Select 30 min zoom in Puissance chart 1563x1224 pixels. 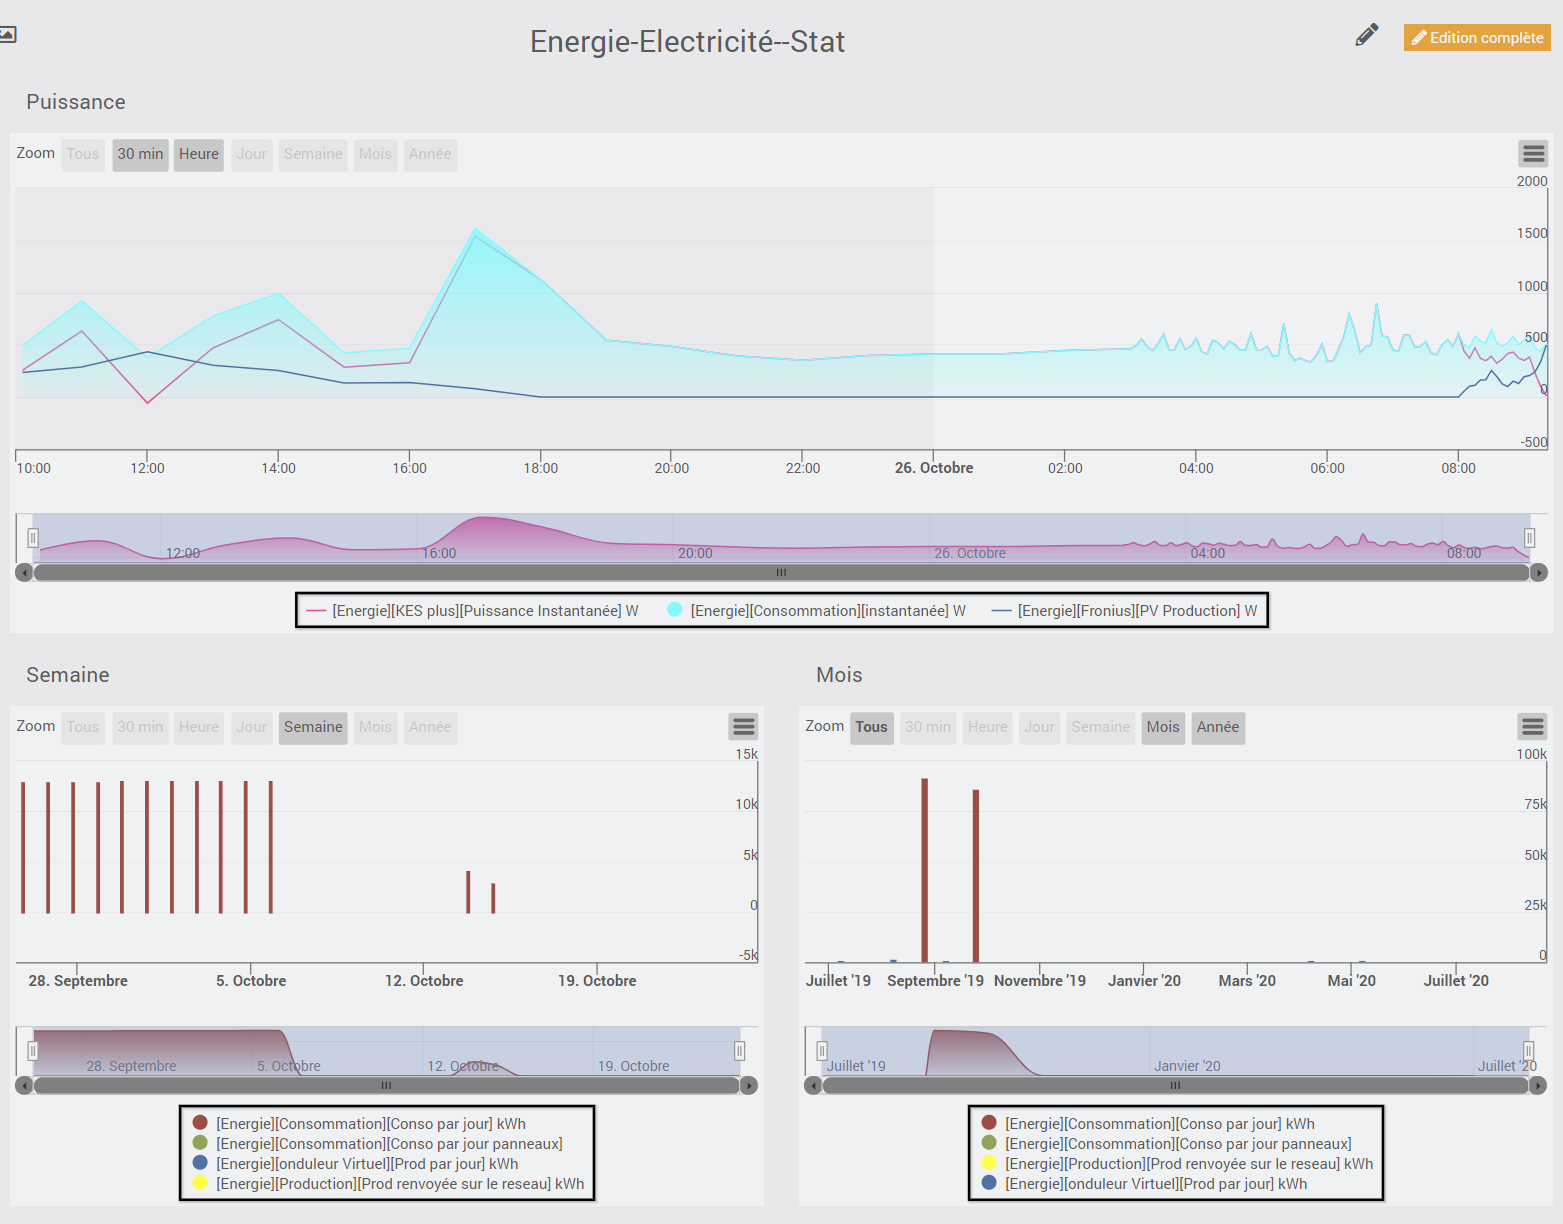point(140,154)
